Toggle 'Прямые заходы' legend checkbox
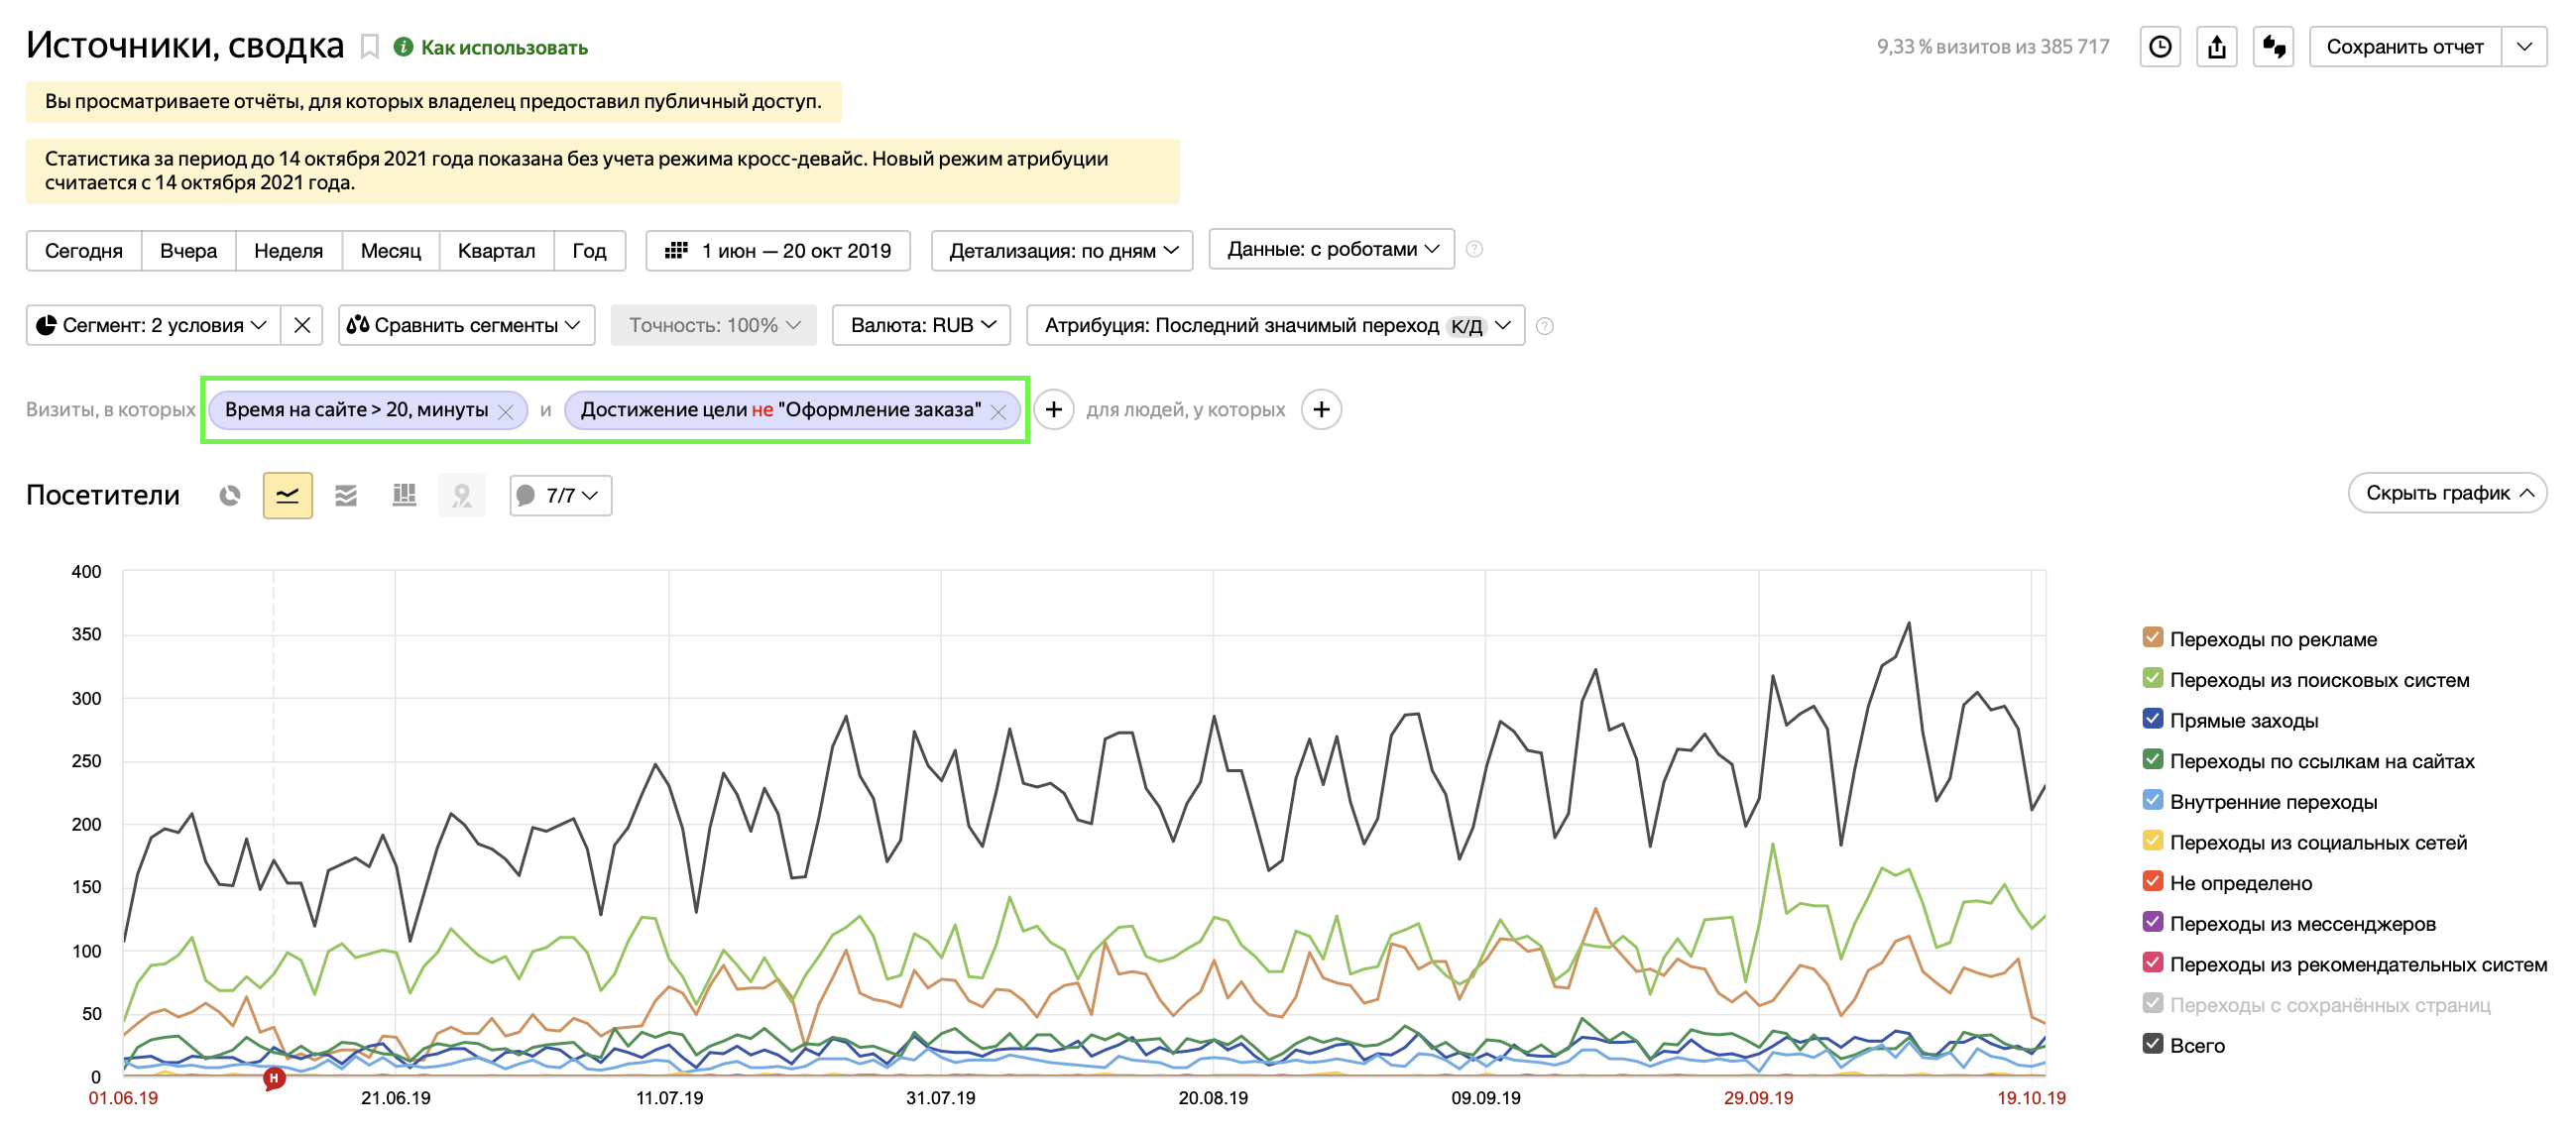The width and height of the screenshot is (2576, 1132). [x=2152, y=719]
